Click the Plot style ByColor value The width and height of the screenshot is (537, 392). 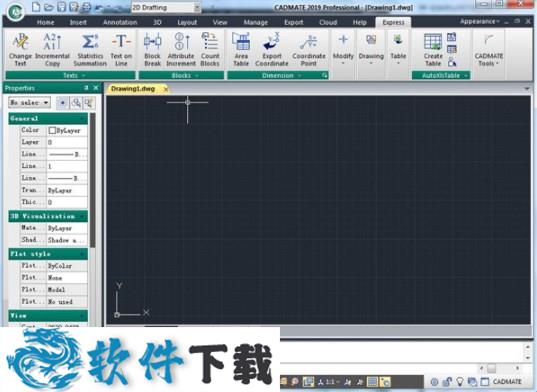67,266
